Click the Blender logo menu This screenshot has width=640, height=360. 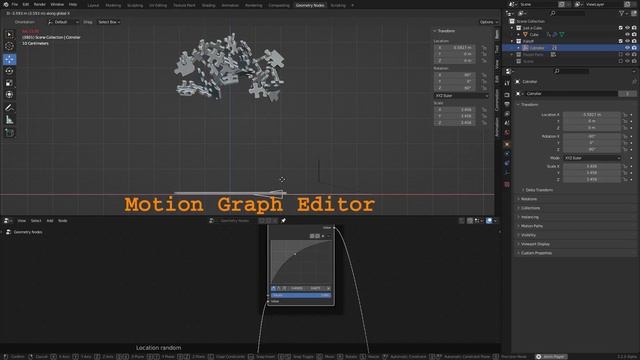[6, 4]
